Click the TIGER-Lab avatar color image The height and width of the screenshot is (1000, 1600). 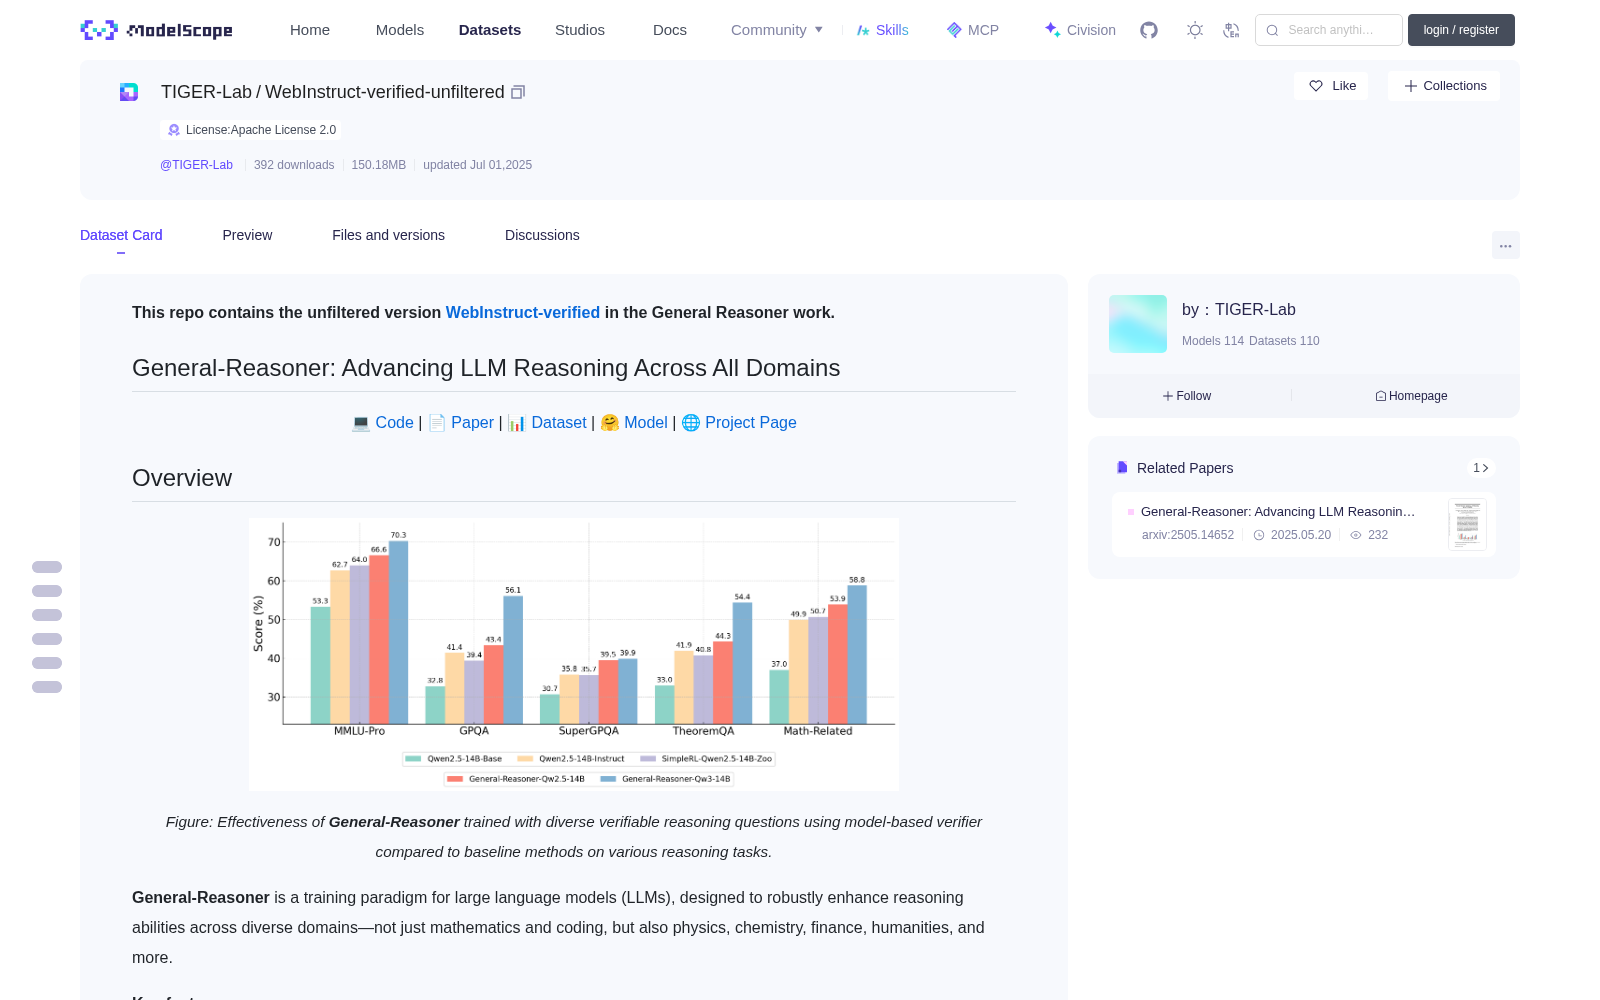(1138, 324)
